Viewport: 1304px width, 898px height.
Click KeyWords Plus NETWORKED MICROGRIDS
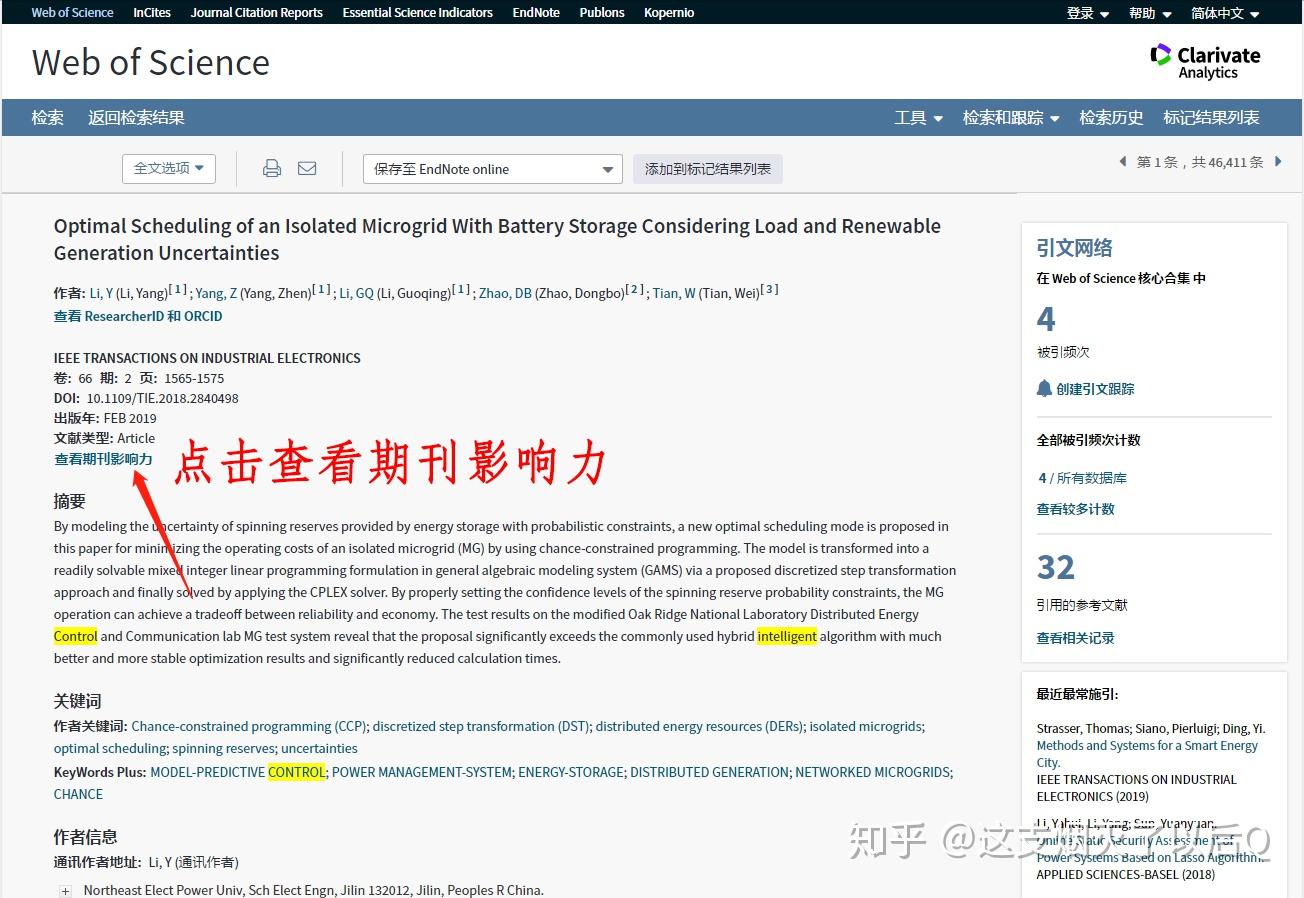[x=872, y=772]
